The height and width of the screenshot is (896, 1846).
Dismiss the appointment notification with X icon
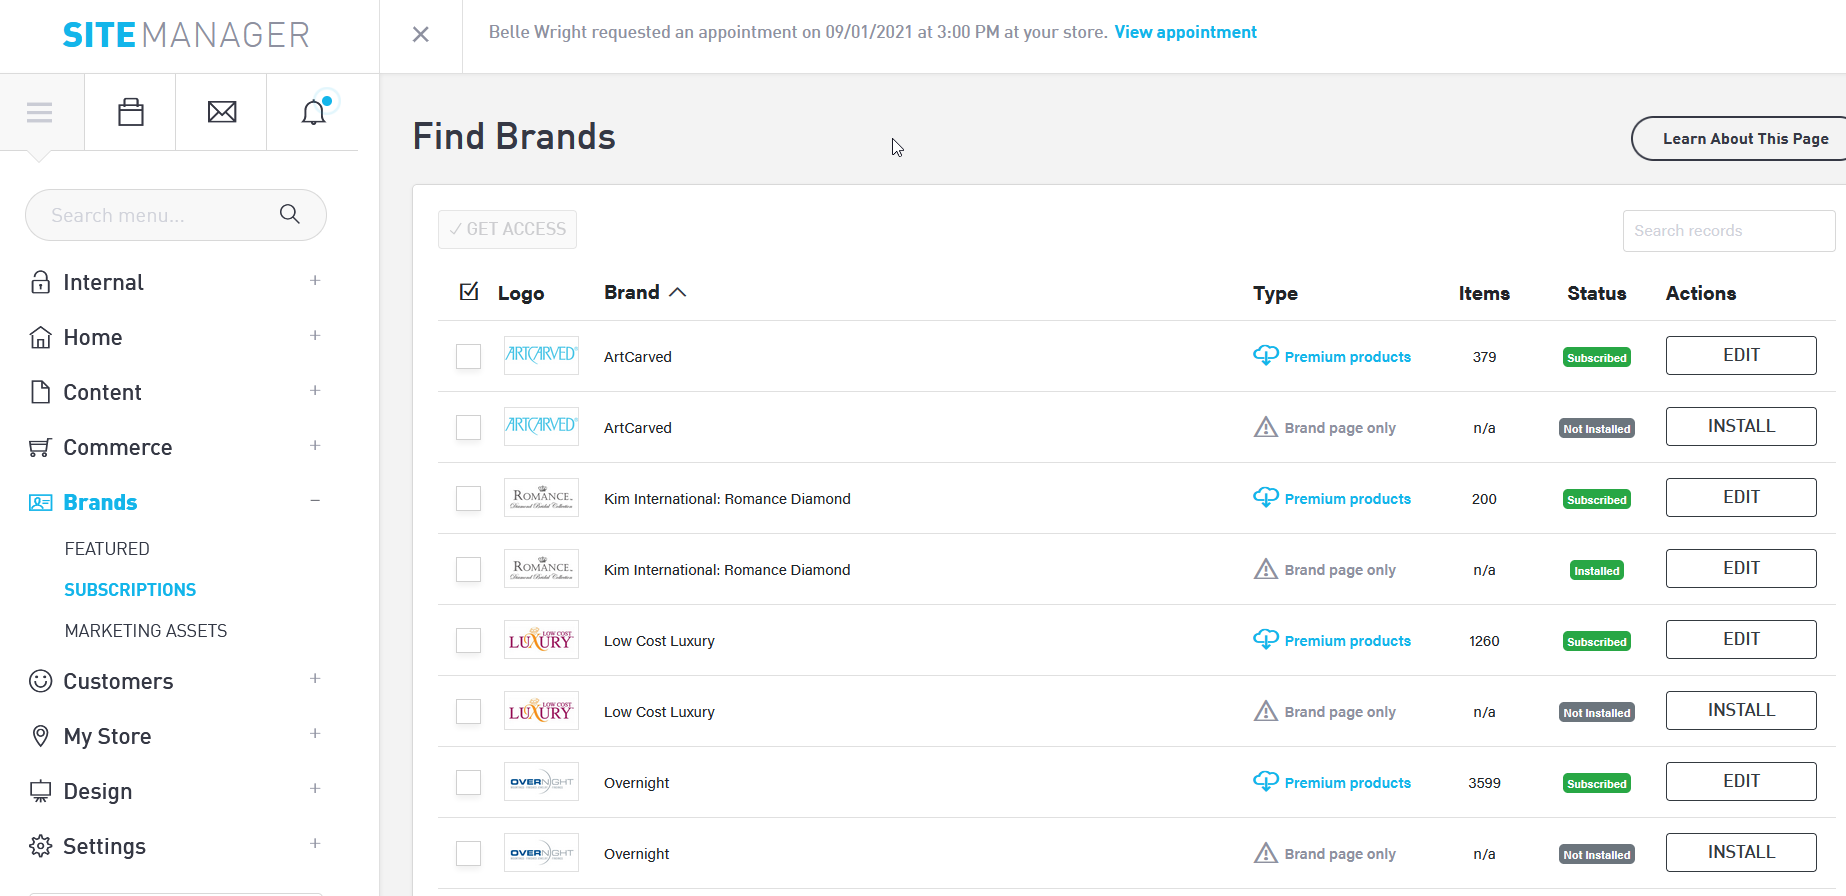coord(421,34)
